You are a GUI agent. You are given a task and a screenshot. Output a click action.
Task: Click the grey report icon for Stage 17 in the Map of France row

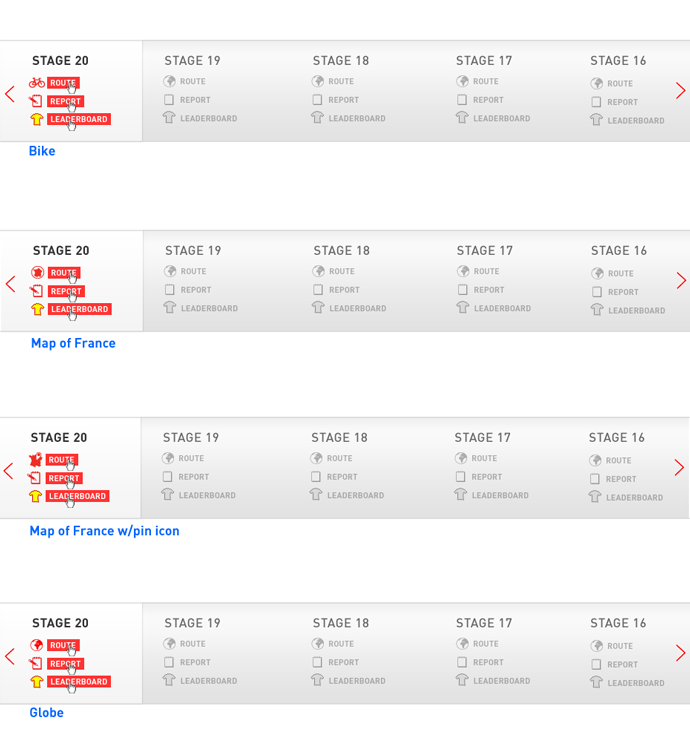[x=463, y=290]
